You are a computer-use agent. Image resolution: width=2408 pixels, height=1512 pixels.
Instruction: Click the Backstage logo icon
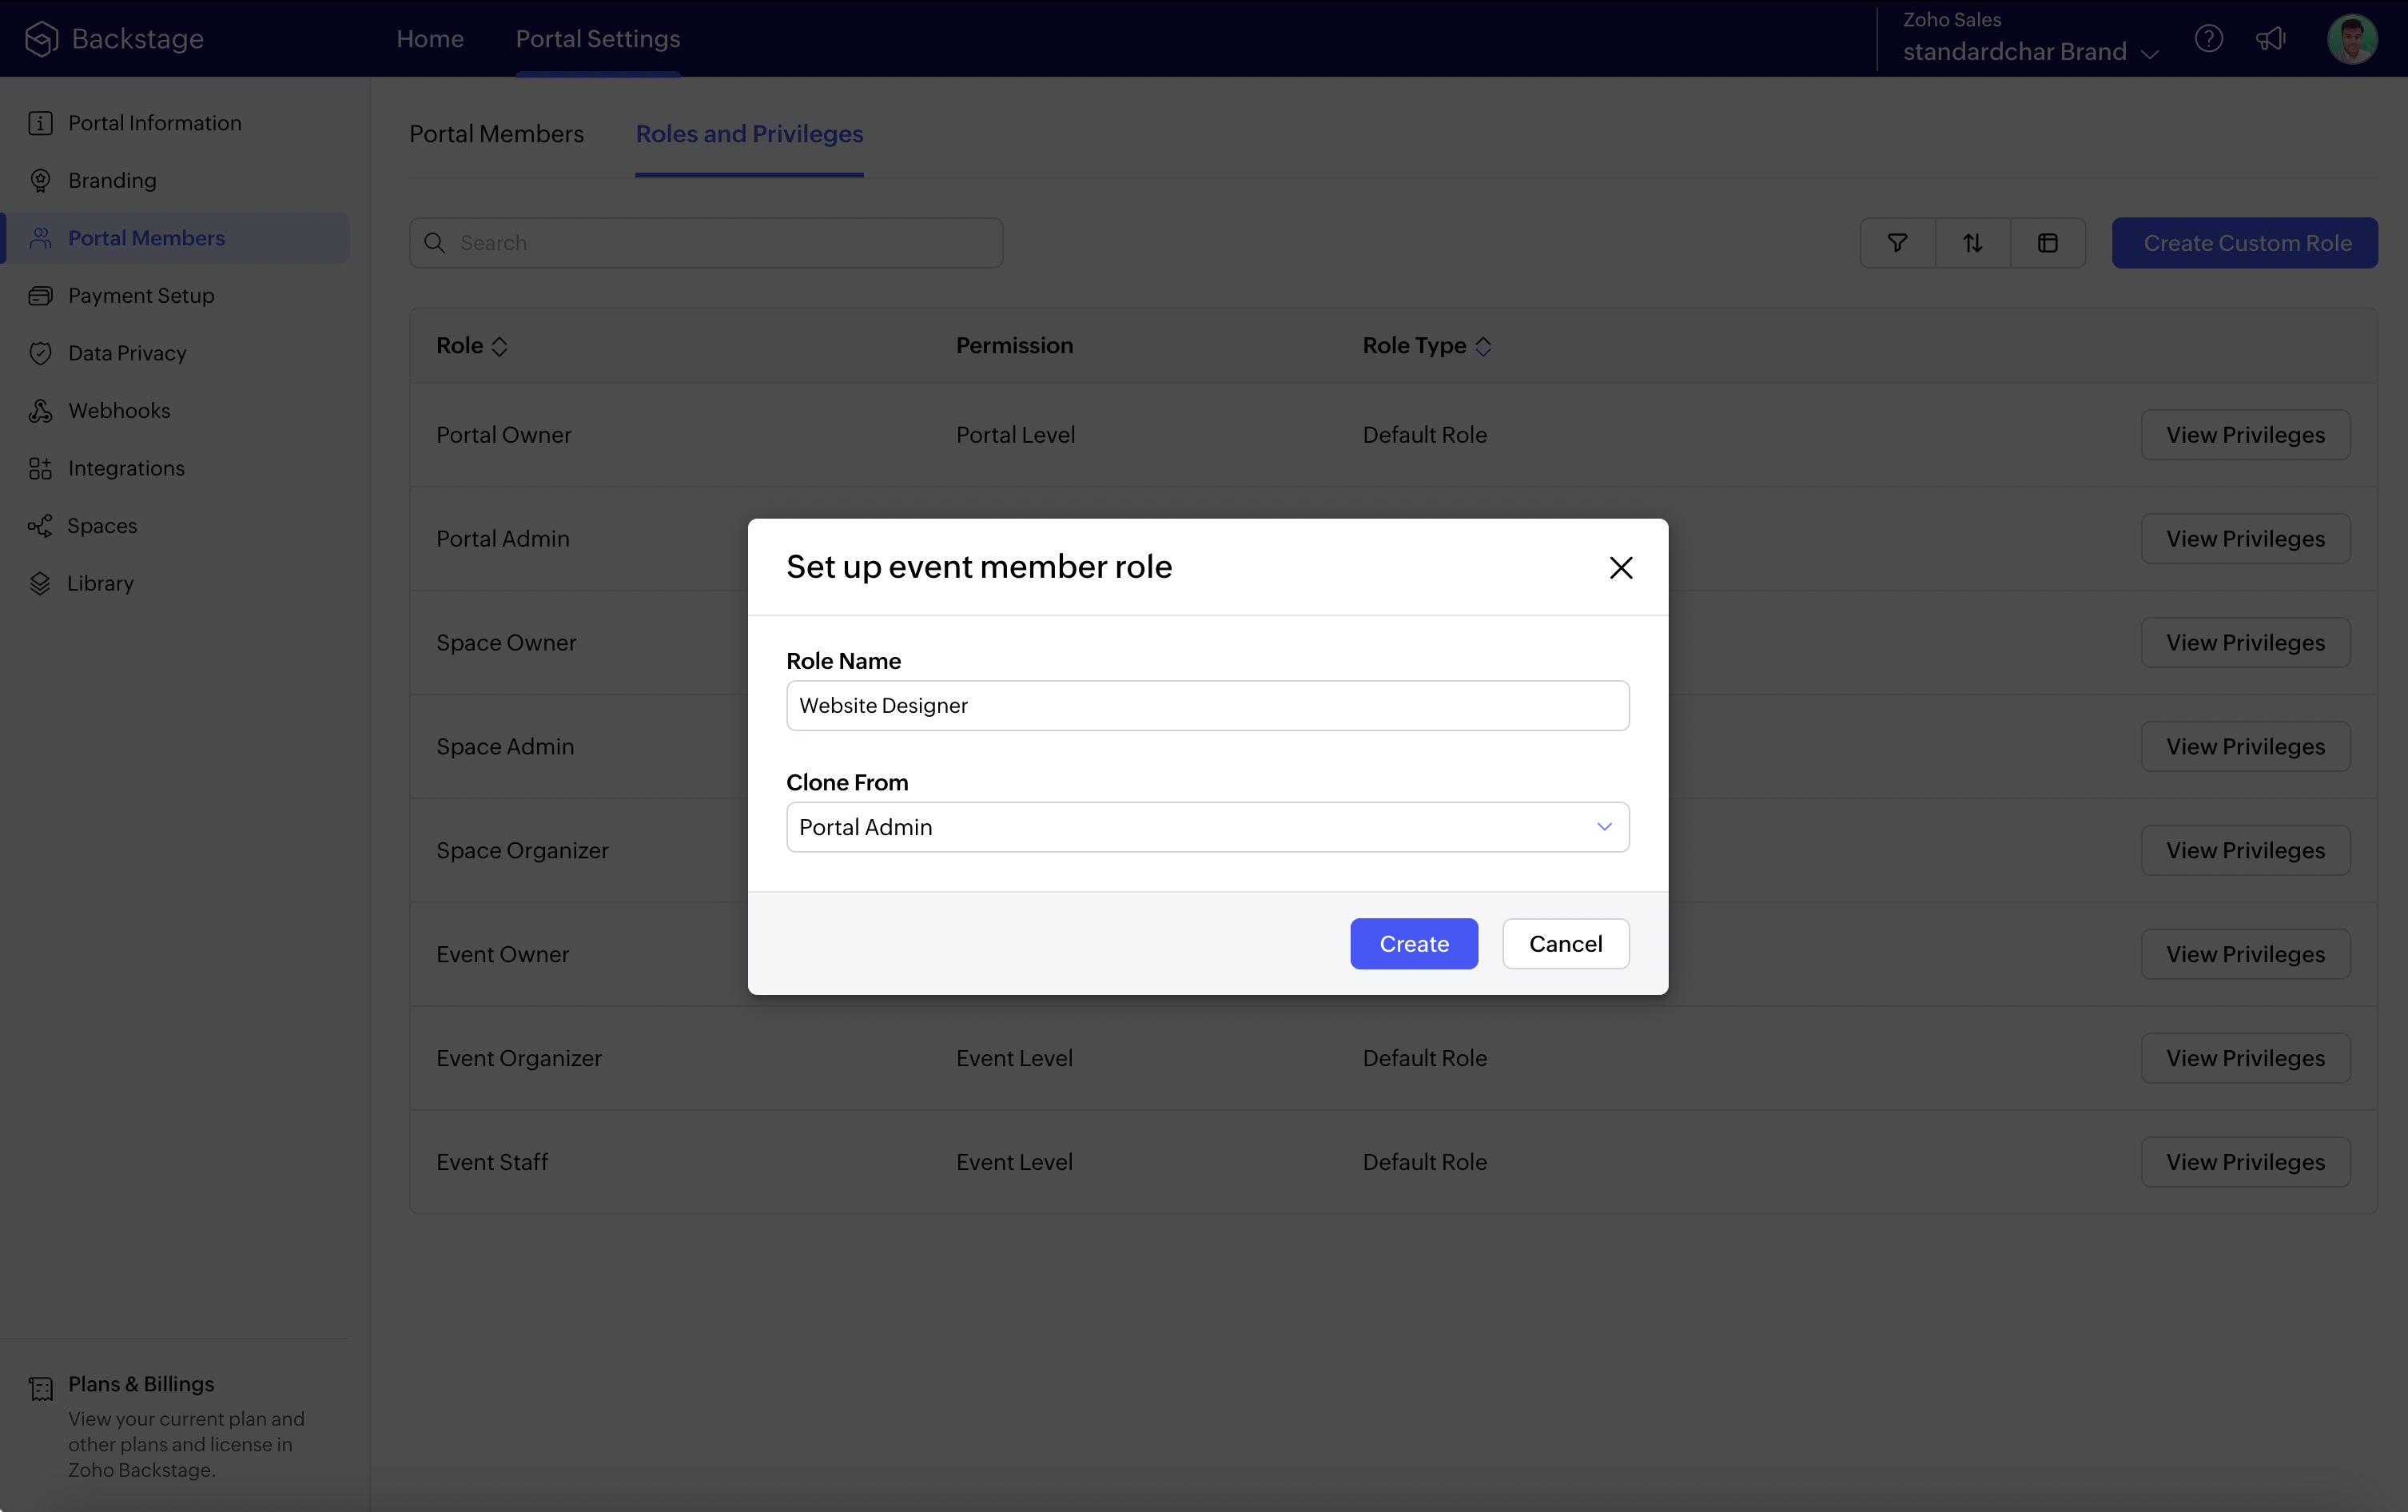coord(41,39)
